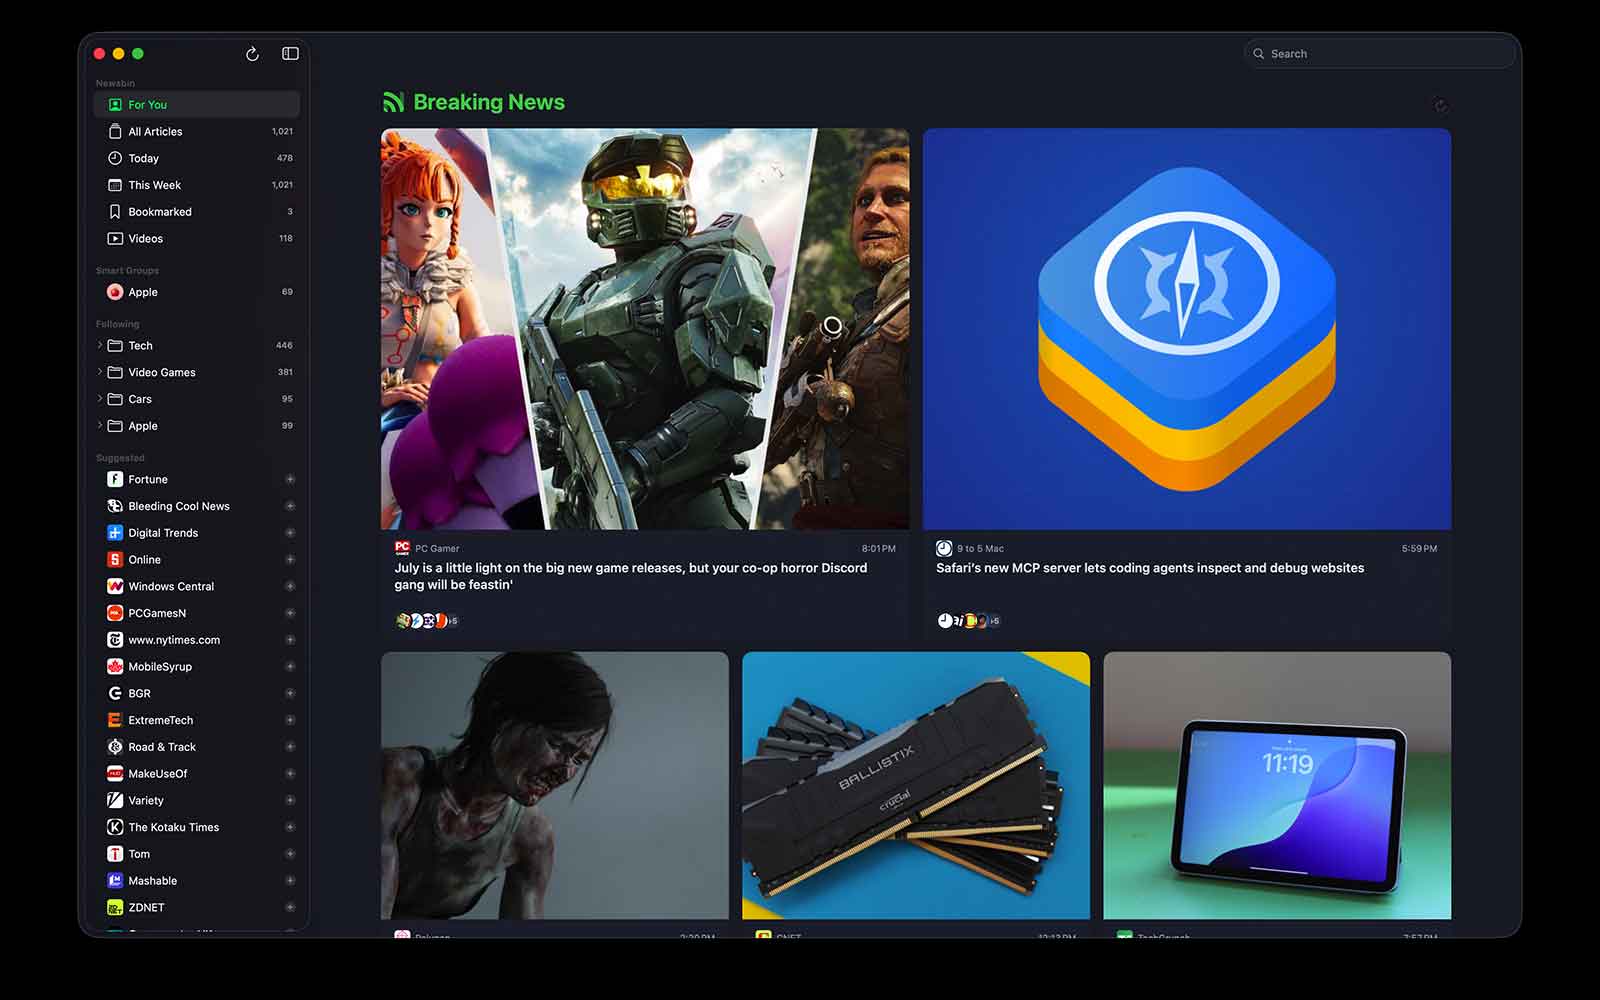Click inside the Search field
The image size is (1600, 1000).
1380,54
